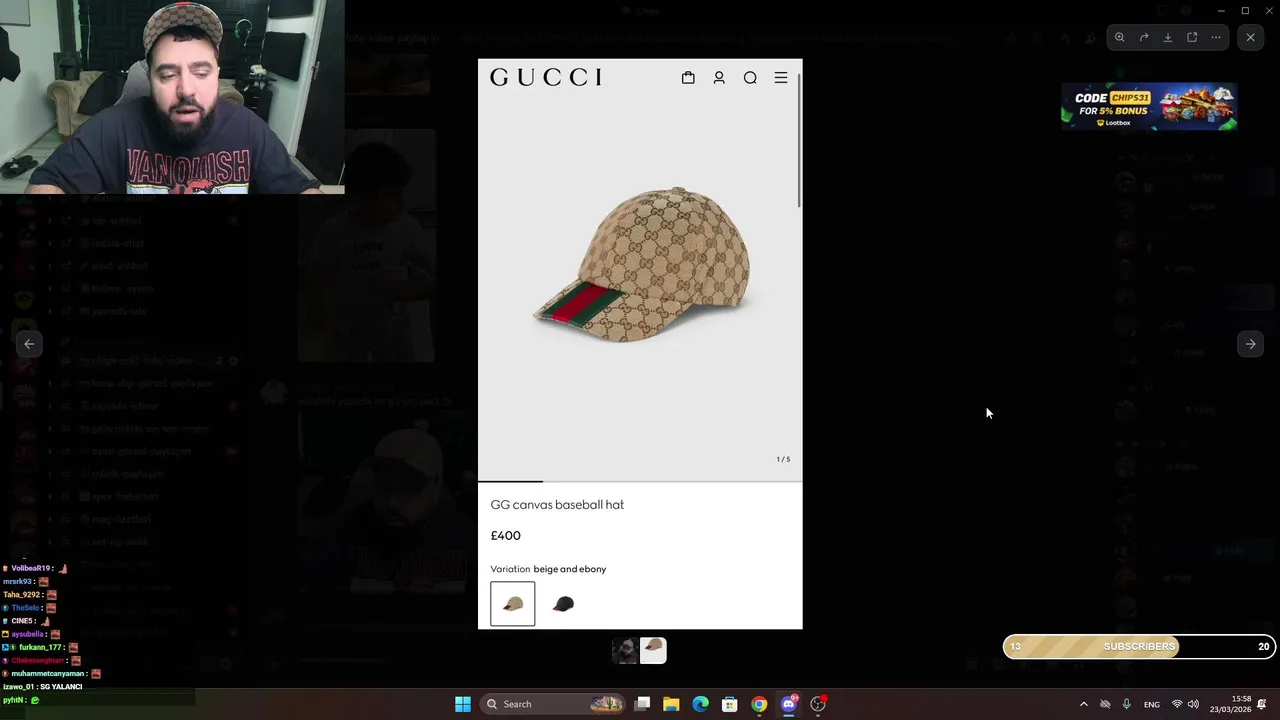This screenshot has height=720, width=1280.
Task: Click the hat product photo
Action: click(x=641, y=265)
